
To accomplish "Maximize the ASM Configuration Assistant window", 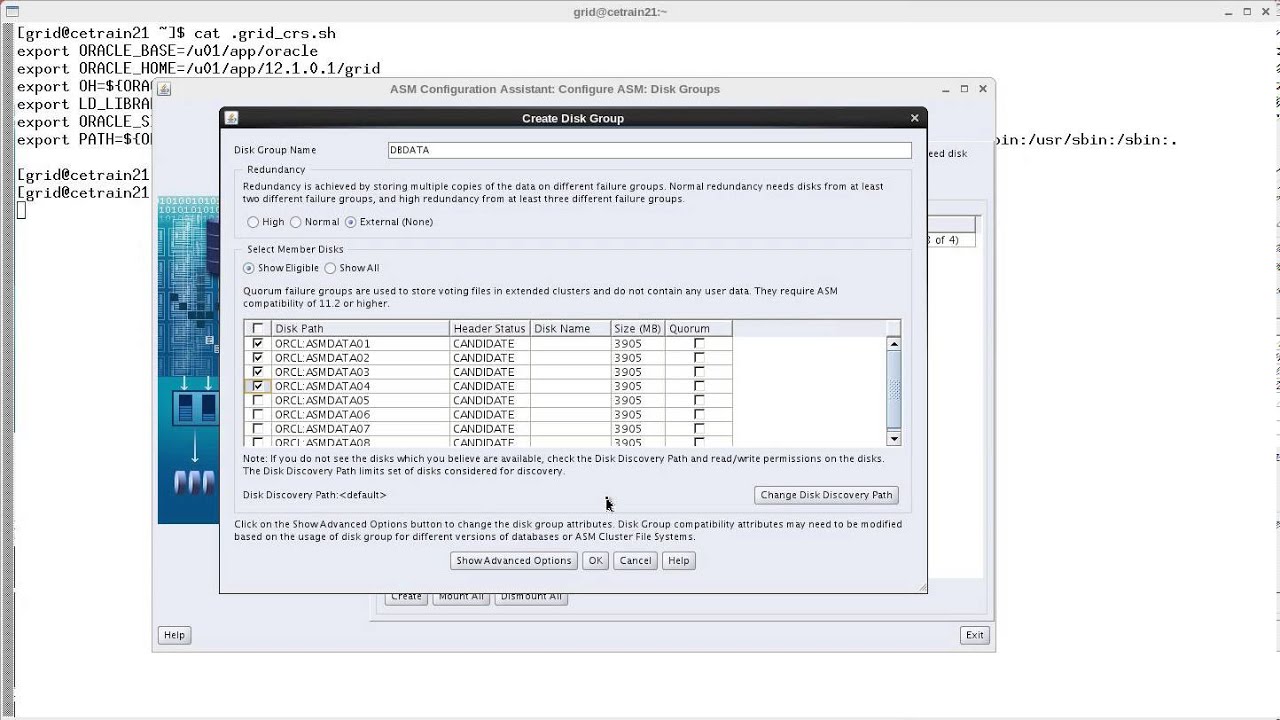I will point(964,89).
